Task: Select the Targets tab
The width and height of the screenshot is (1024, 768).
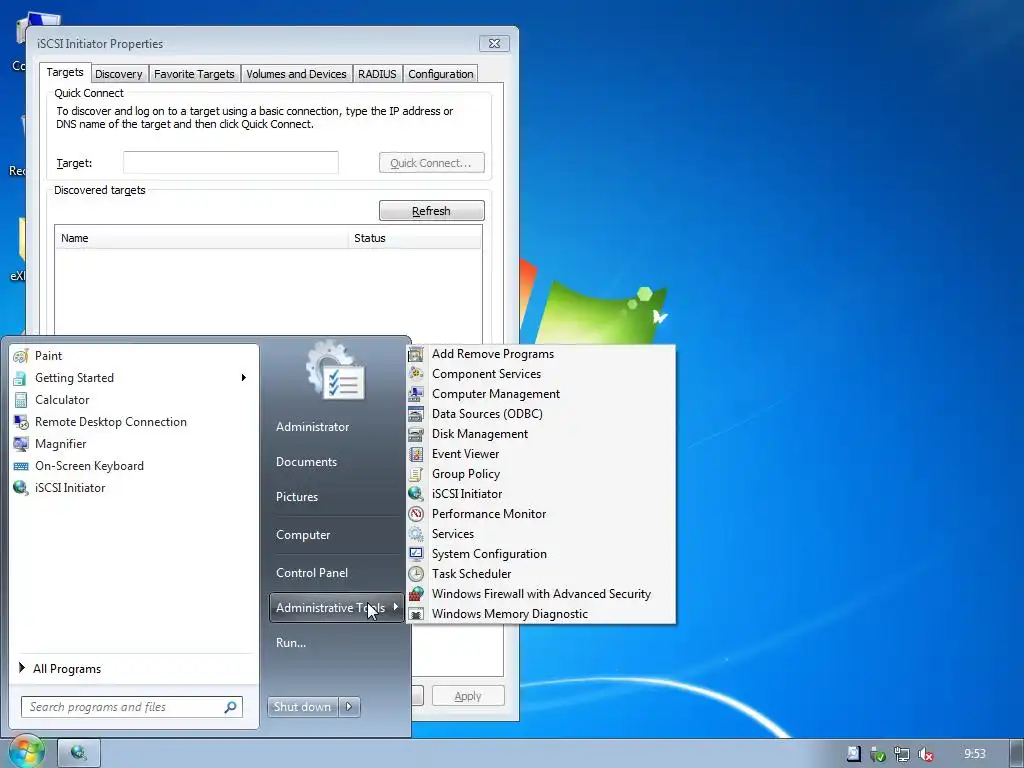Action: 65,72
